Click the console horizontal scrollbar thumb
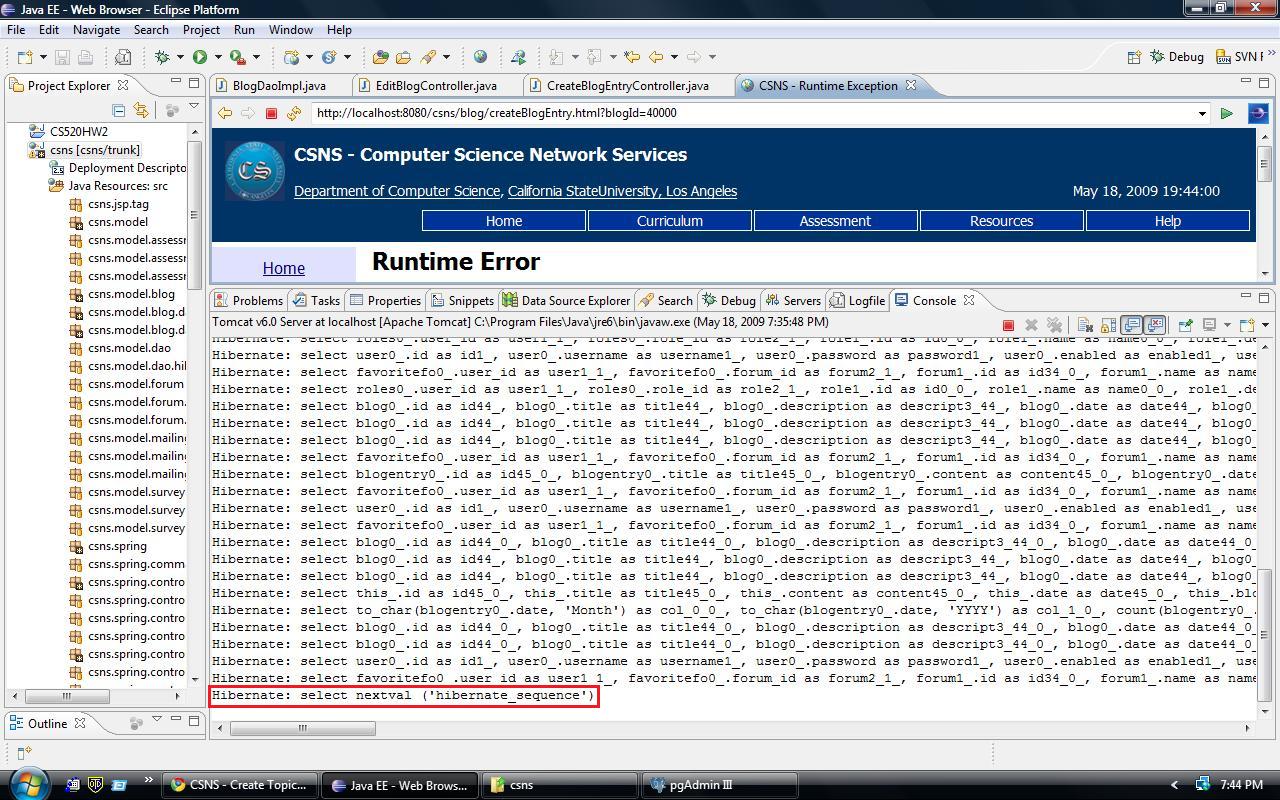Screen dimensions: 1280x800 303,728
